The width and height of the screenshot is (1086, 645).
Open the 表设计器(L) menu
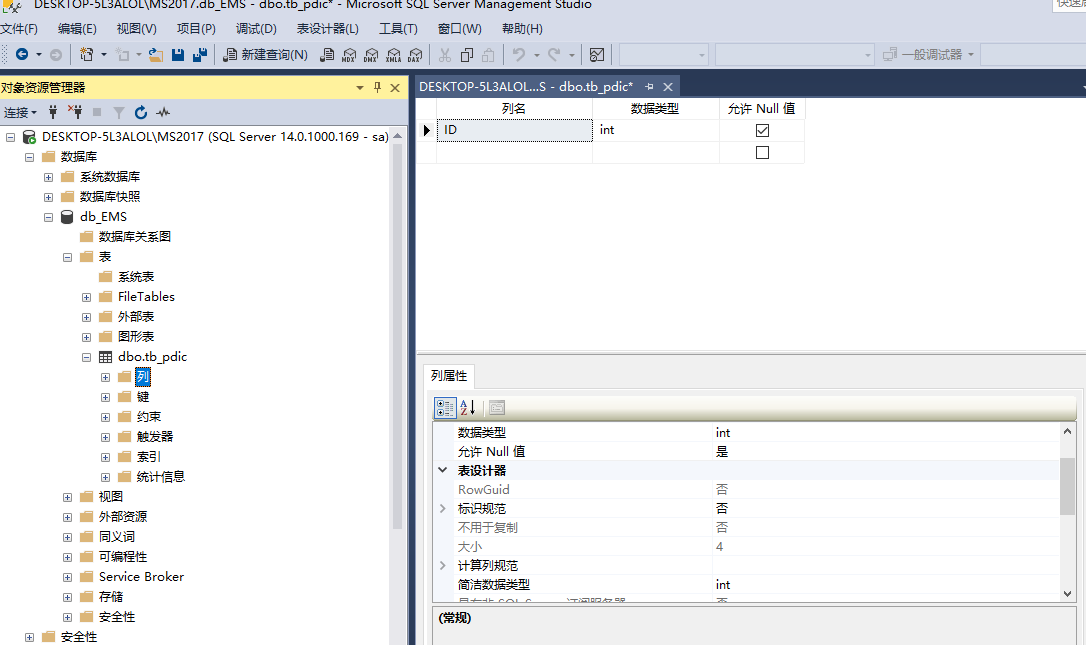click(x=328, y=28)
